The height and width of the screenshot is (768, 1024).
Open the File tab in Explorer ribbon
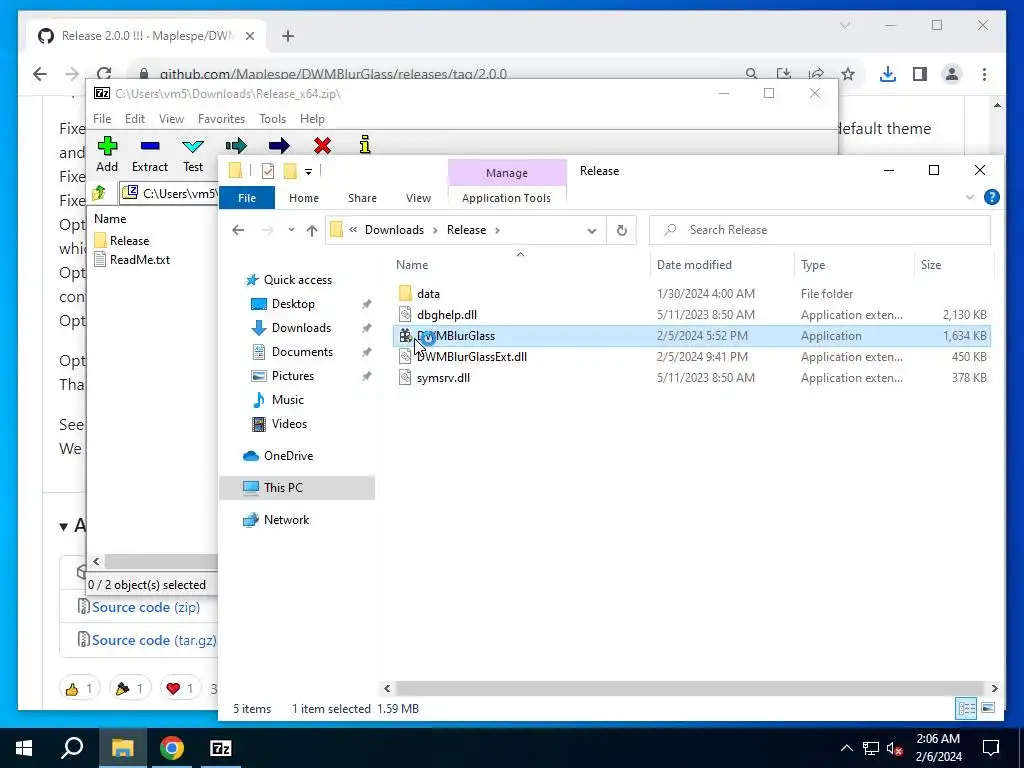(x=247, y=198)
